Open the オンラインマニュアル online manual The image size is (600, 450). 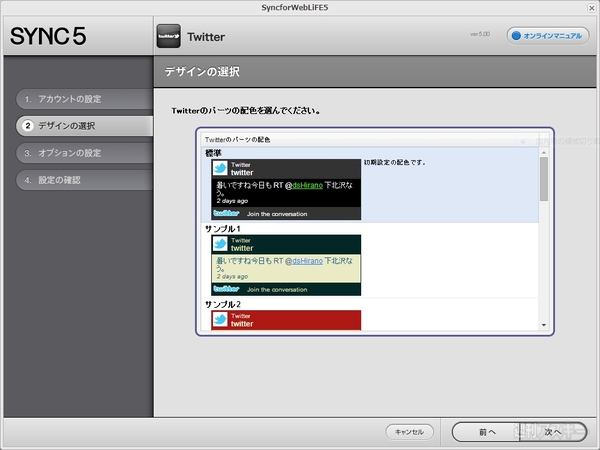(548, 36)
